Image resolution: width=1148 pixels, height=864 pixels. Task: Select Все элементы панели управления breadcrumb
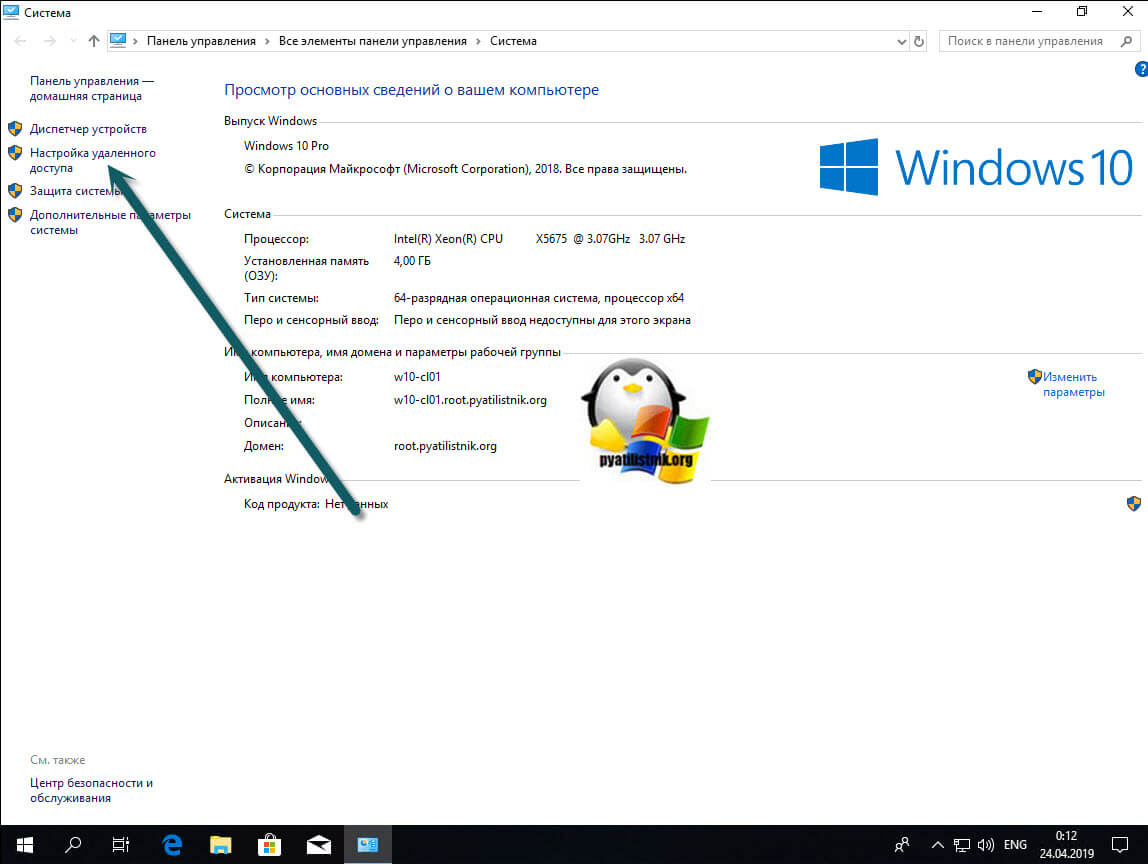372,41
